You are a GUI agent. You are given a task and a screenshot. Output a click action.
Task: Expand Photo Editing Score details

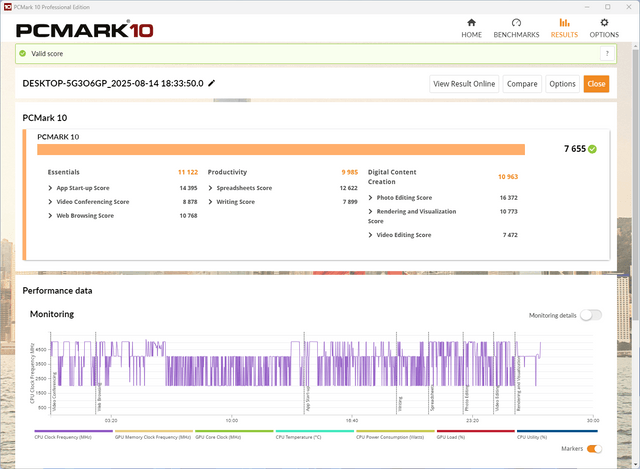pyautogui.click(x=370, y=198)
